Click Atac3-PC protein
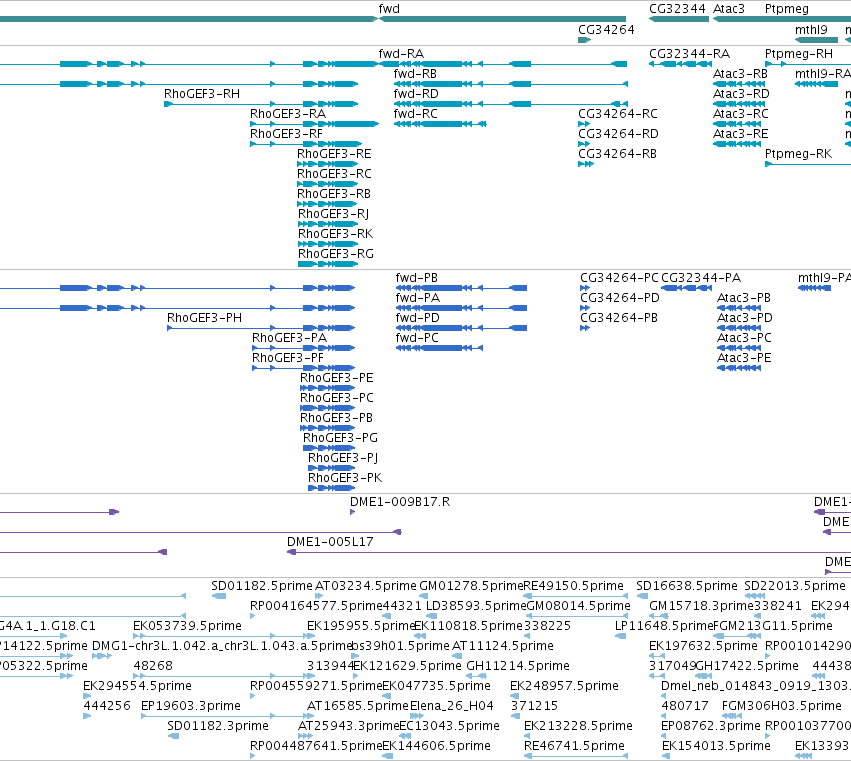 (x=744, y=338)
